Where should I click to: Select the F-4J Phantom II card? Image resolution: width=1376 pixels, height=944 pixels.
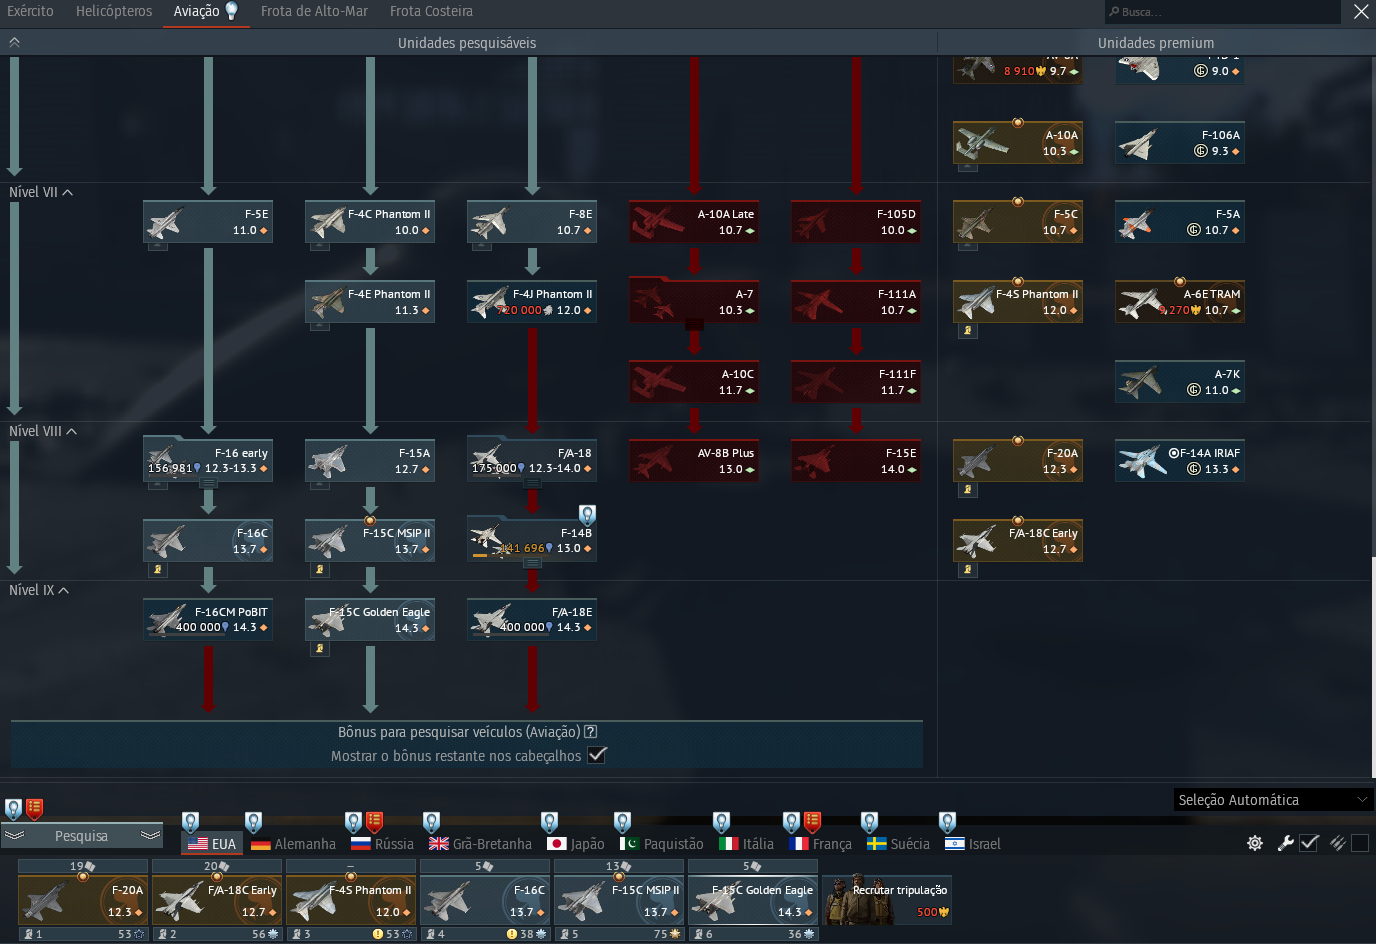(532, 301)
